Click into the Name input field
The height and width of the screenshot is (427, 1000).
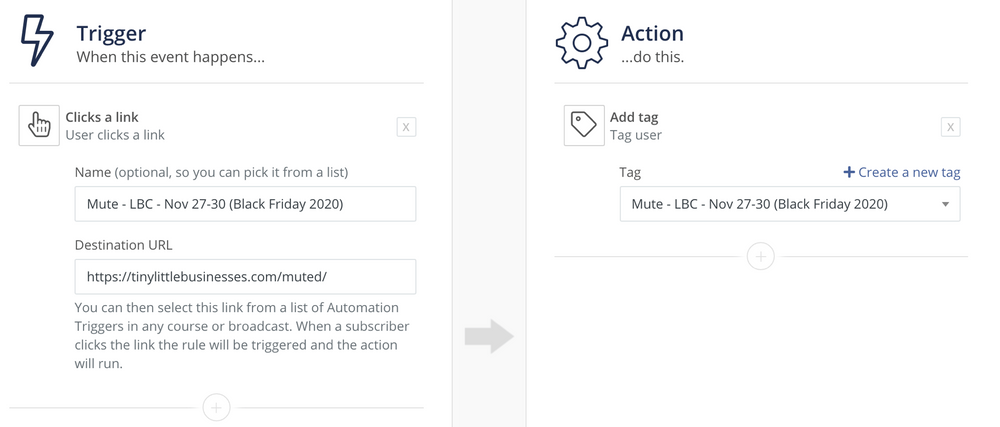(246, 204)
